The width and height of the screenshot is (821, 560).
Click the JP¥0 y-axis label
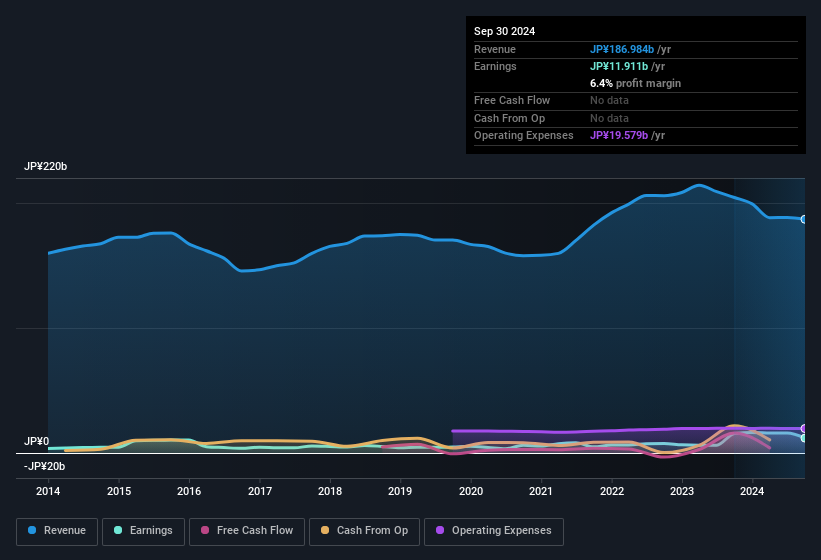(36, 441)
